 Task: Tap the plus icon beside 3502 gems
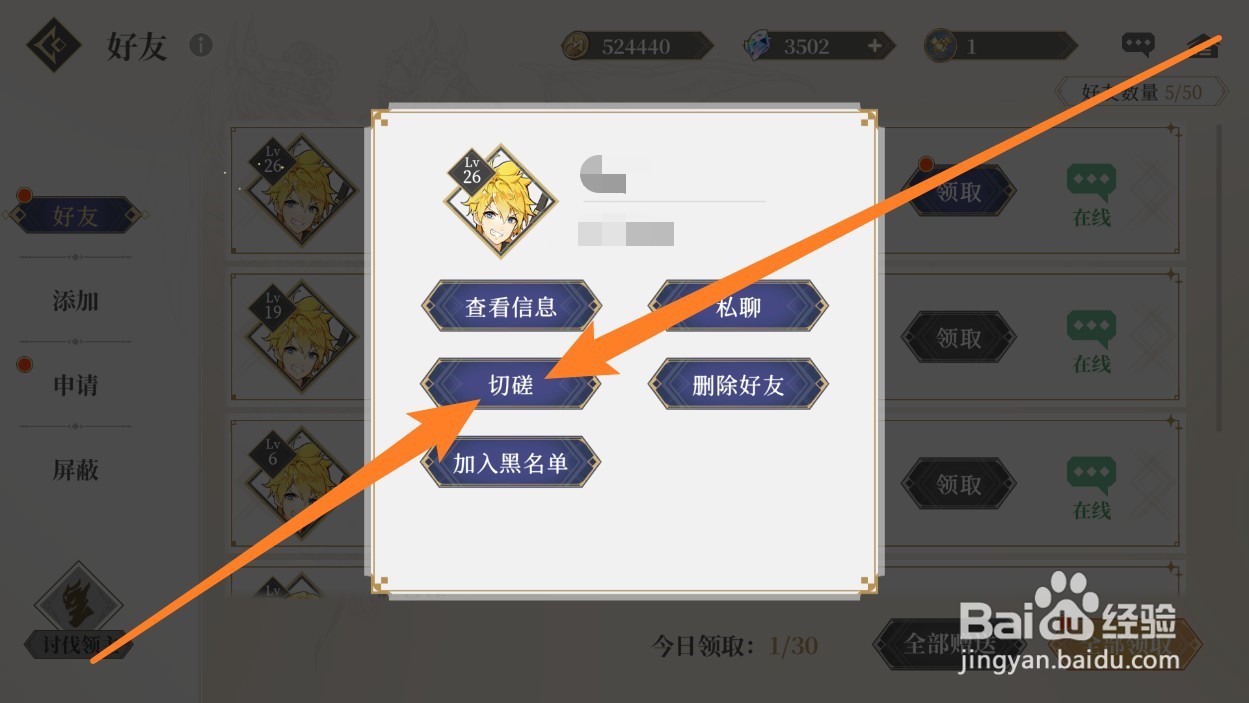click(875, 46)
